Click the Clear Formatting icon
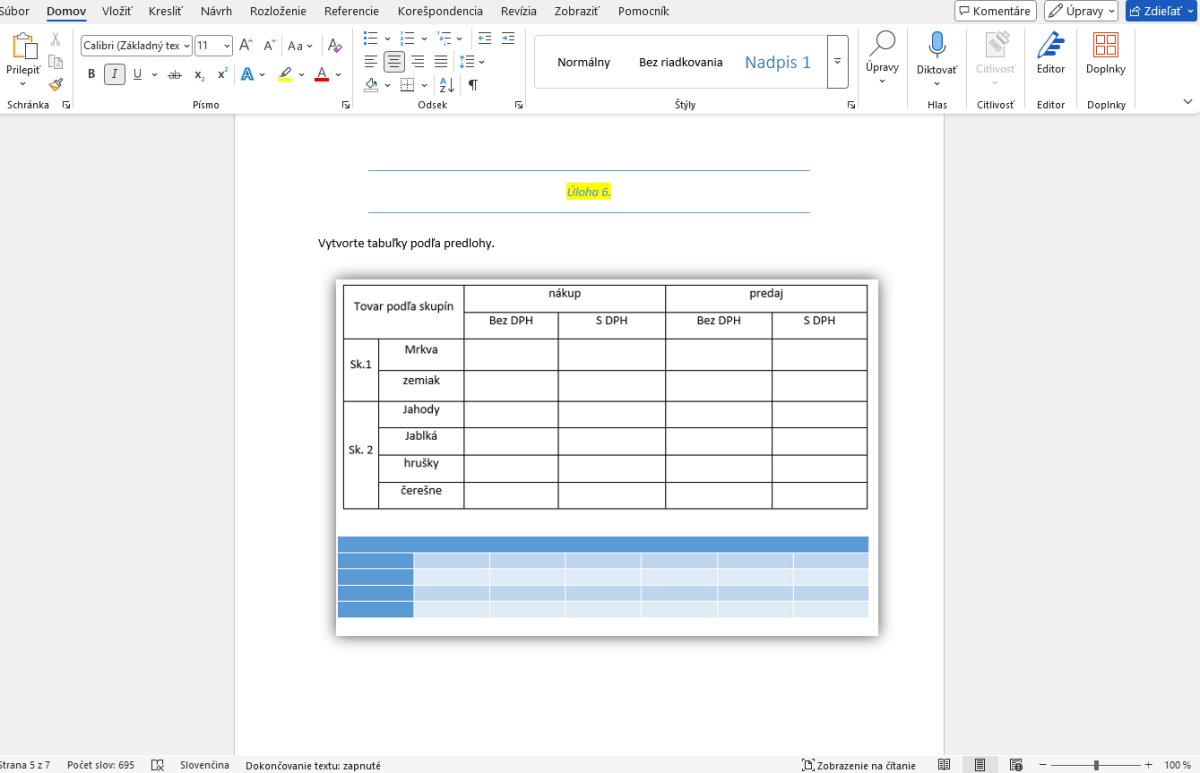Viewport: 1200px width, 773px height. point(335,46)
